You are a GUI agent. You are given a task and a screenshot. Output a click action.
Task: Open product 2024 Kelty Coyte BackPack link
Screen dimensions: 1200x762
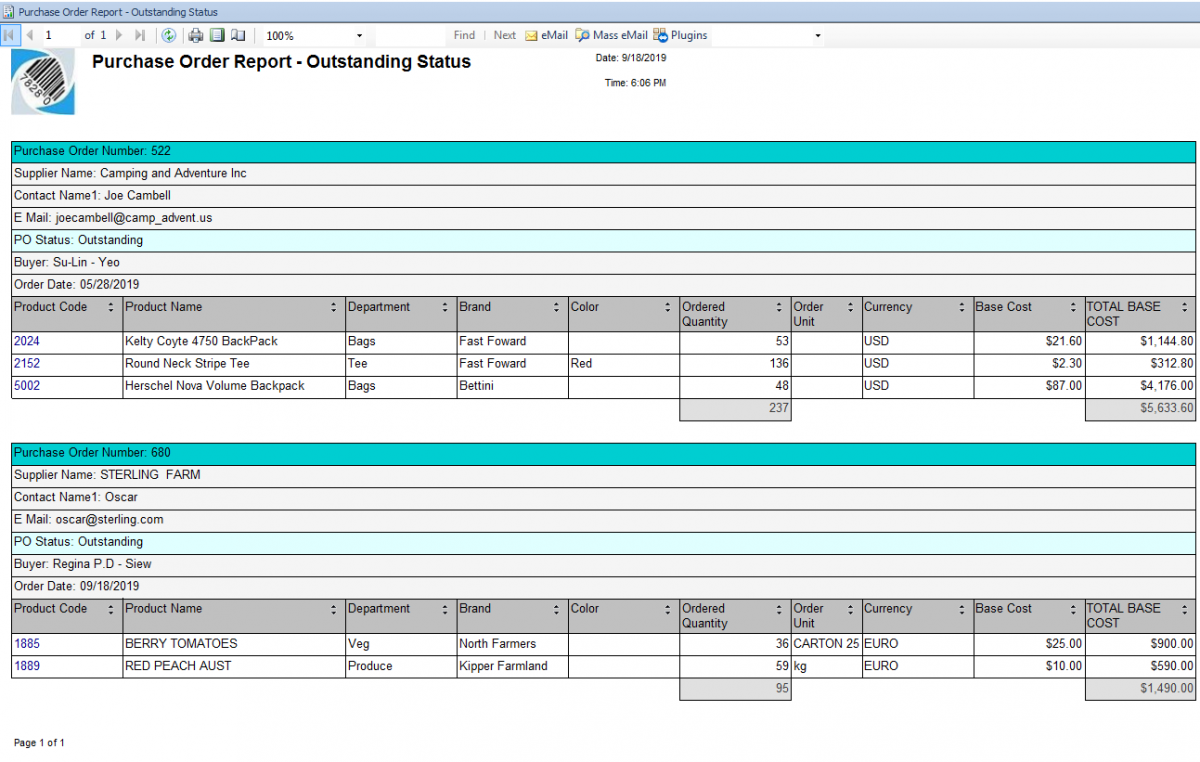coord(27,341)
